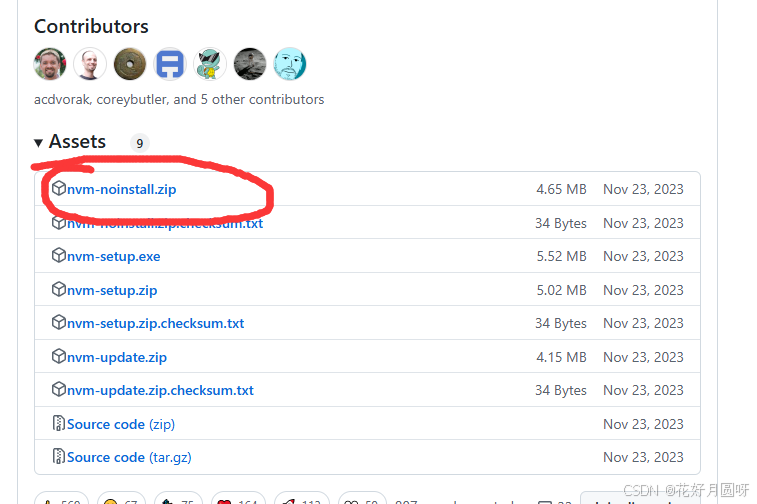Download Source code (zip)
Viewport: 757px width, 504px height.
coord(121,424)
